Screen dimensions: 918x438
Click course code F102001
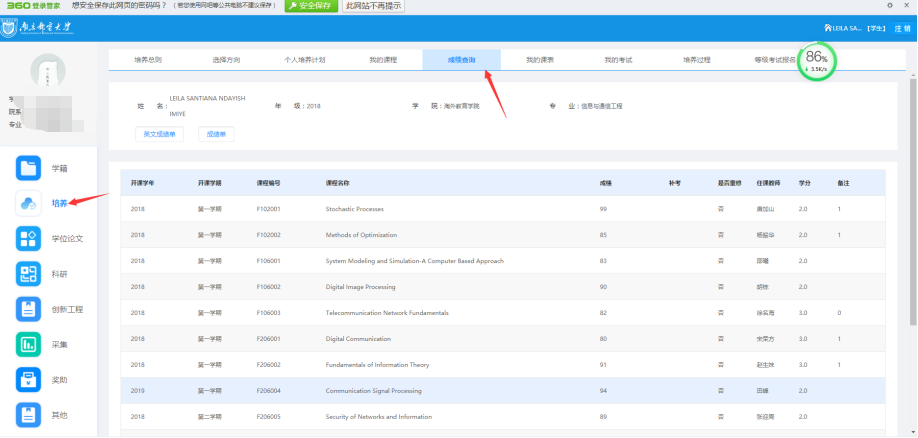pos(269,209)
